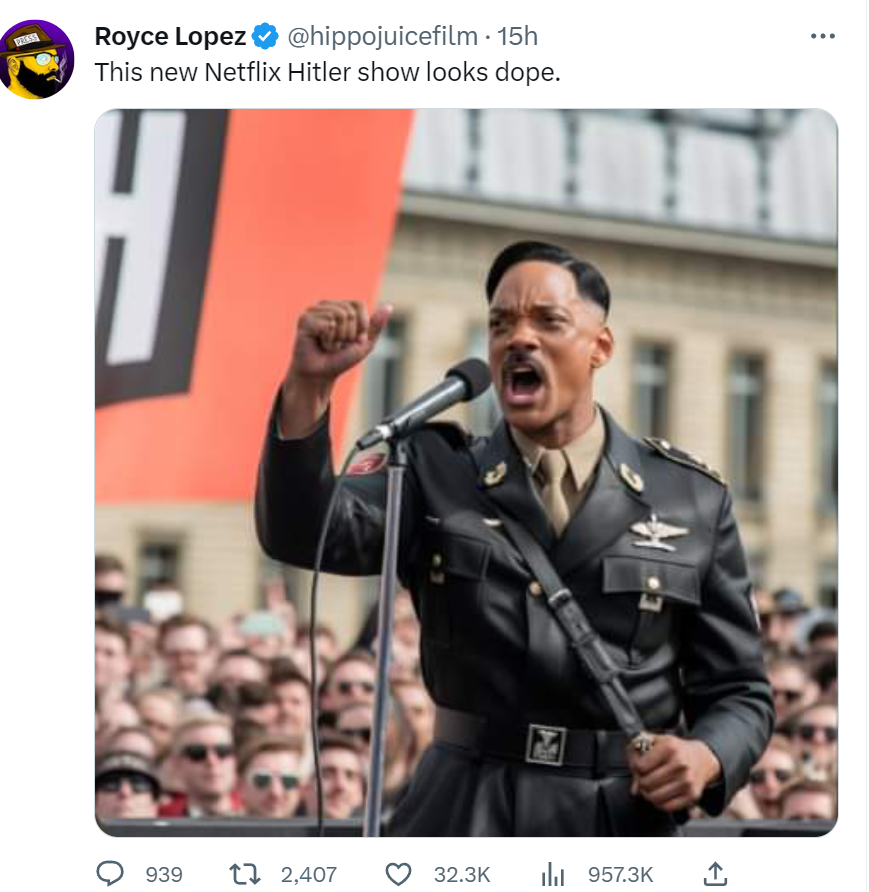Open Royce Lopez's profile avatar
869x892 pixels.
pyautogui.click(x=37, y=58)
